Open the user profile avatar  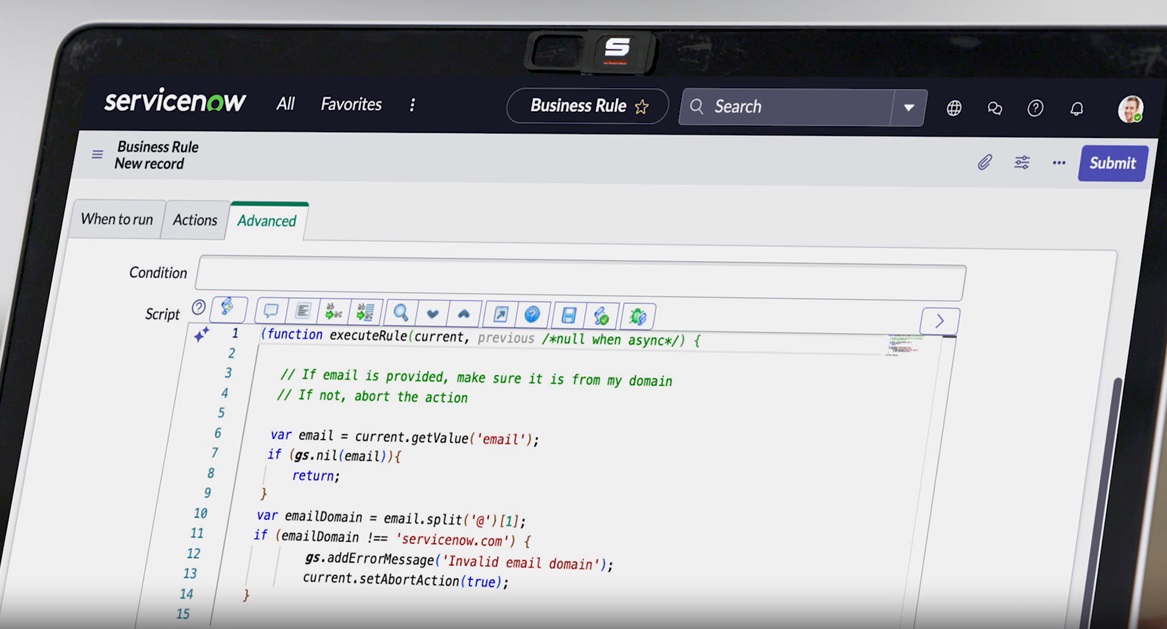coord(1131,109)
